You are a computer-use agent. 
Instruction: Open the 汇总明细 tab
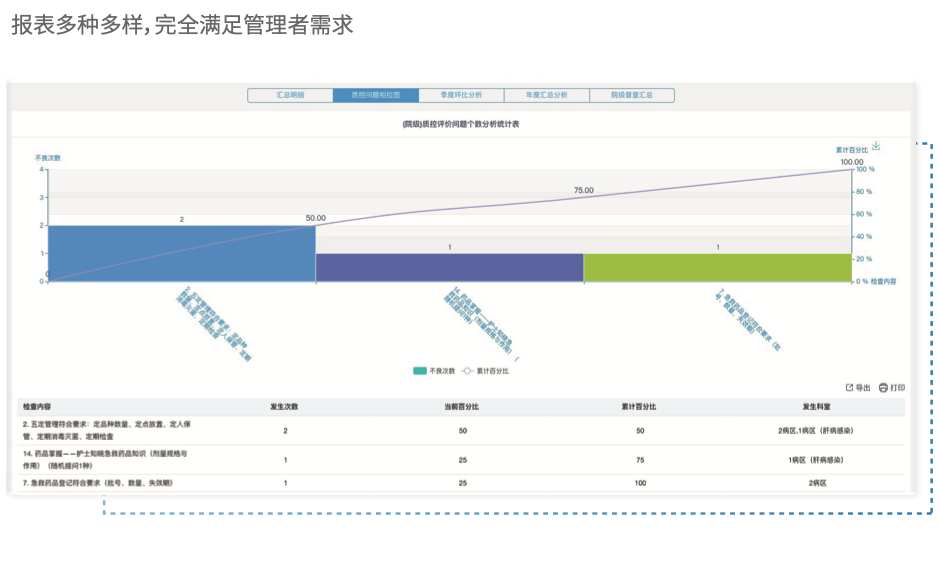[290, 95]
